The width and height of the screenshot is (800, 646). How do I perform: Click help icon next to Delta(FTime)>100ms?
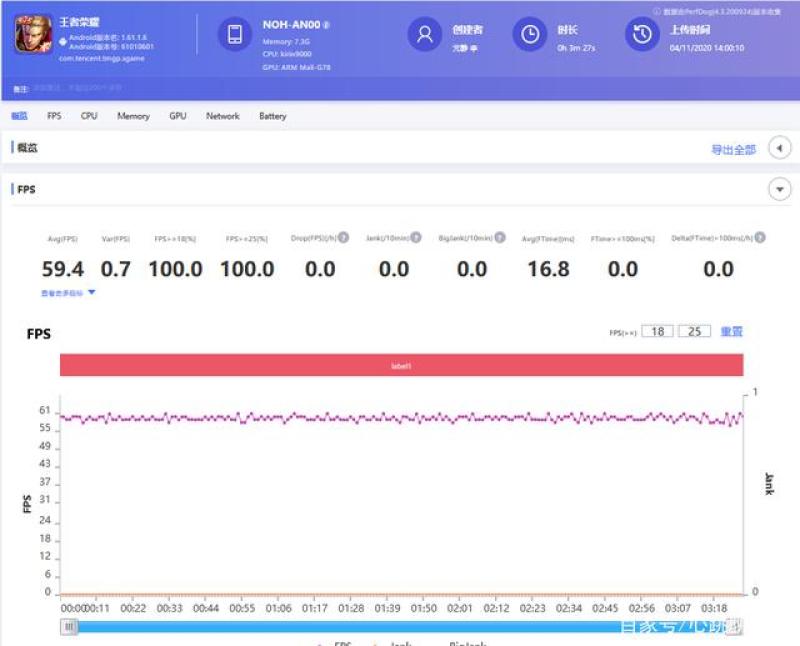click(760, 238)
